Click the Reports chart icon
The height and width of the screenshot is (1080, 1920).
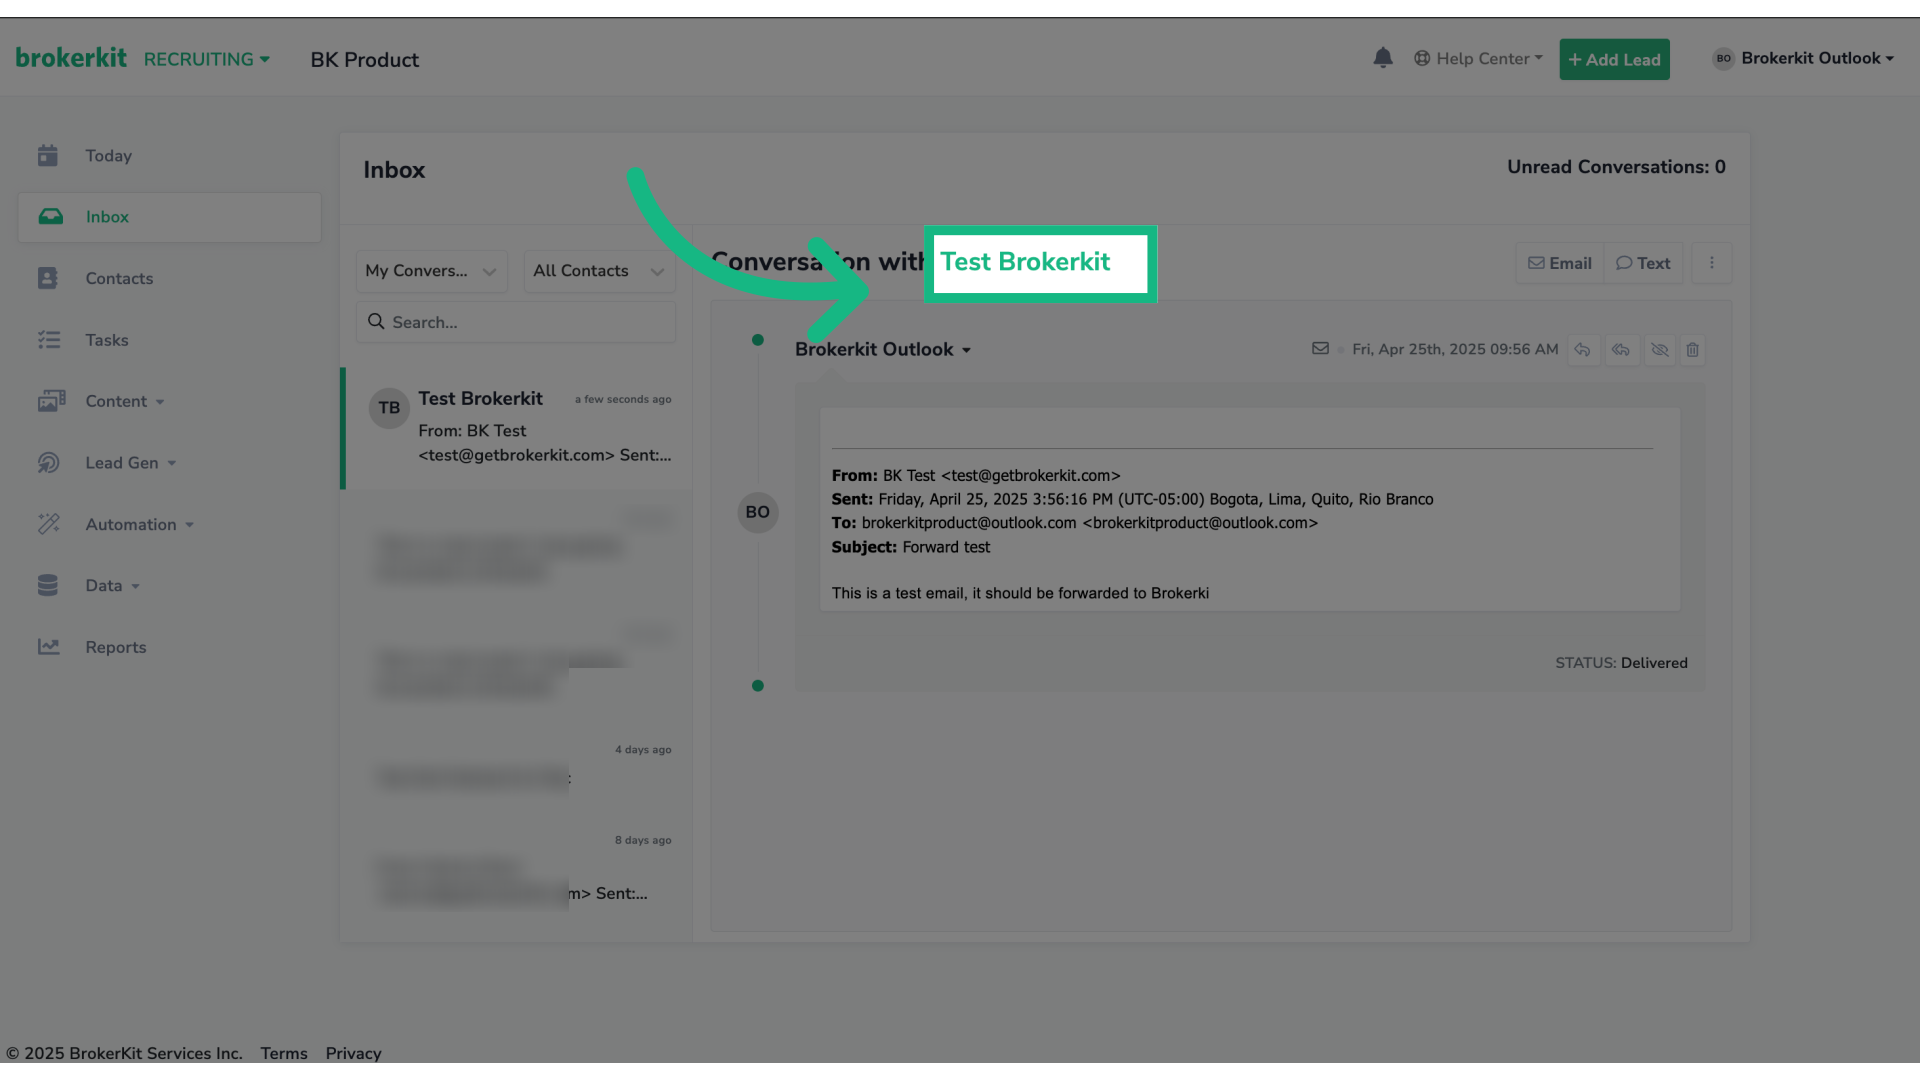[x=49, y=647]
